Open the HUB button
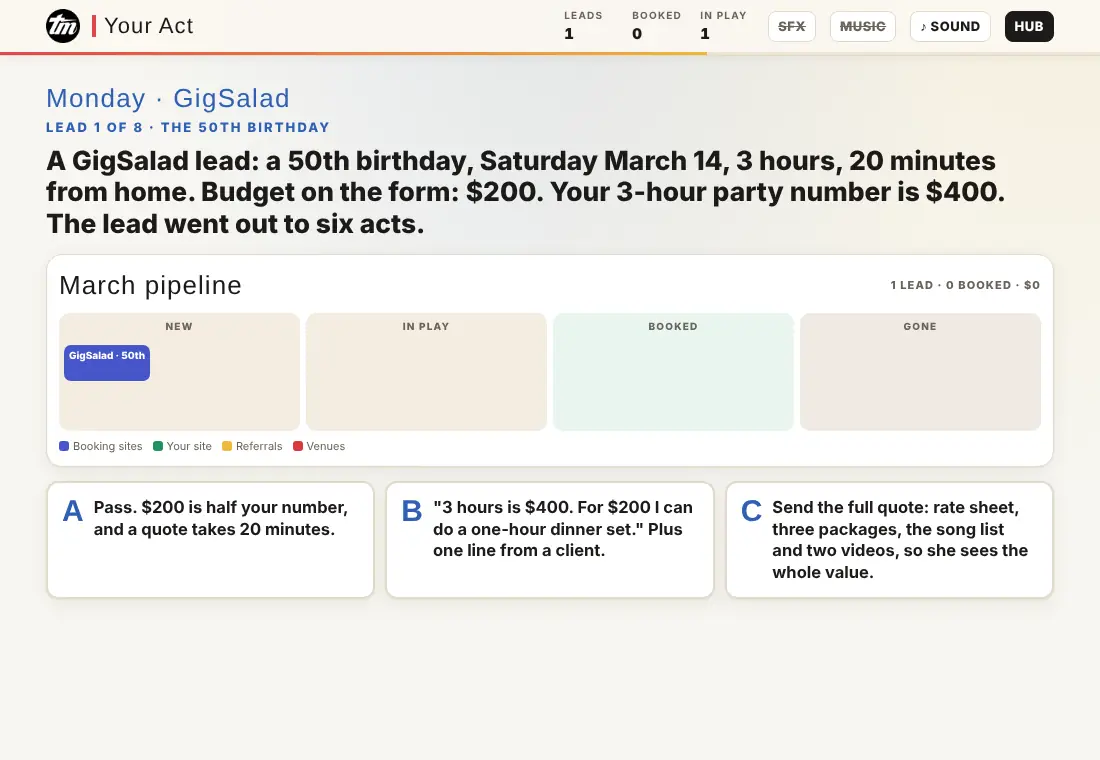Viewport: 1100px width, 760px height. coord(1028,27)
